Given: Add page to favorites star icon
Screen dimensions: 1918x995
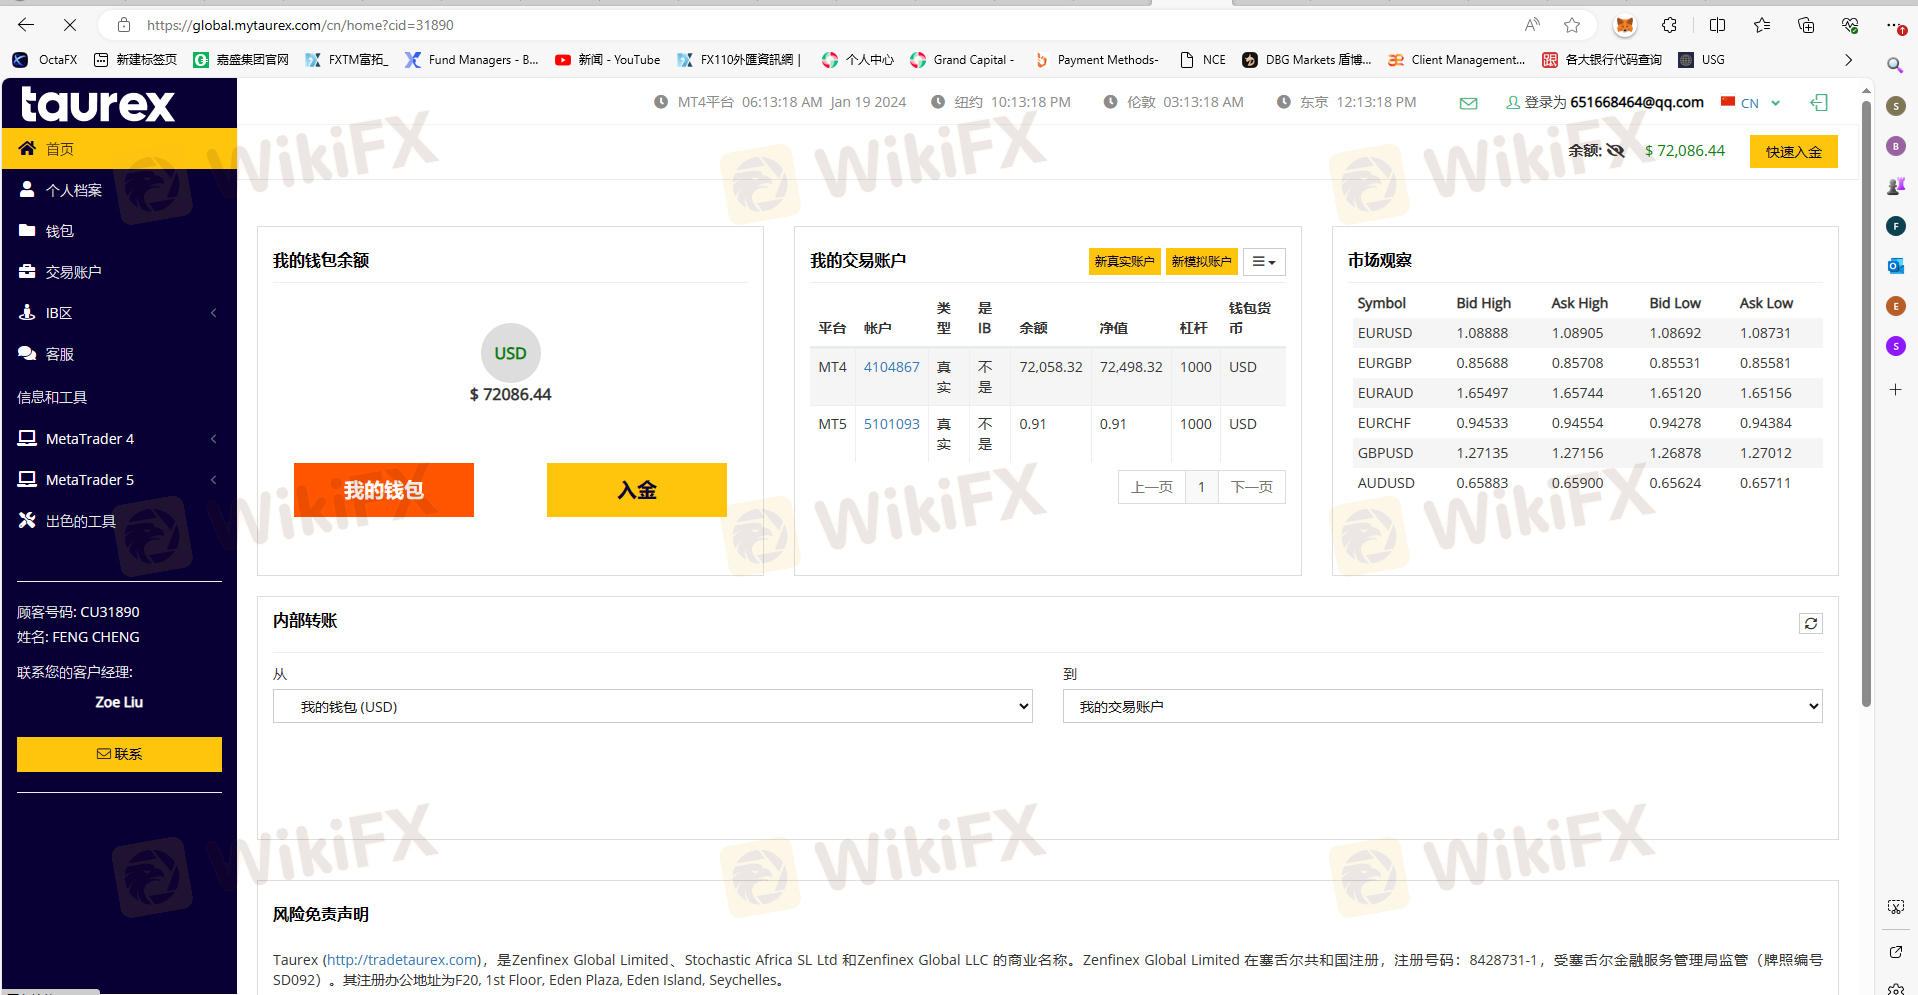Looking at the screenshot, I should pos(1572,25).
